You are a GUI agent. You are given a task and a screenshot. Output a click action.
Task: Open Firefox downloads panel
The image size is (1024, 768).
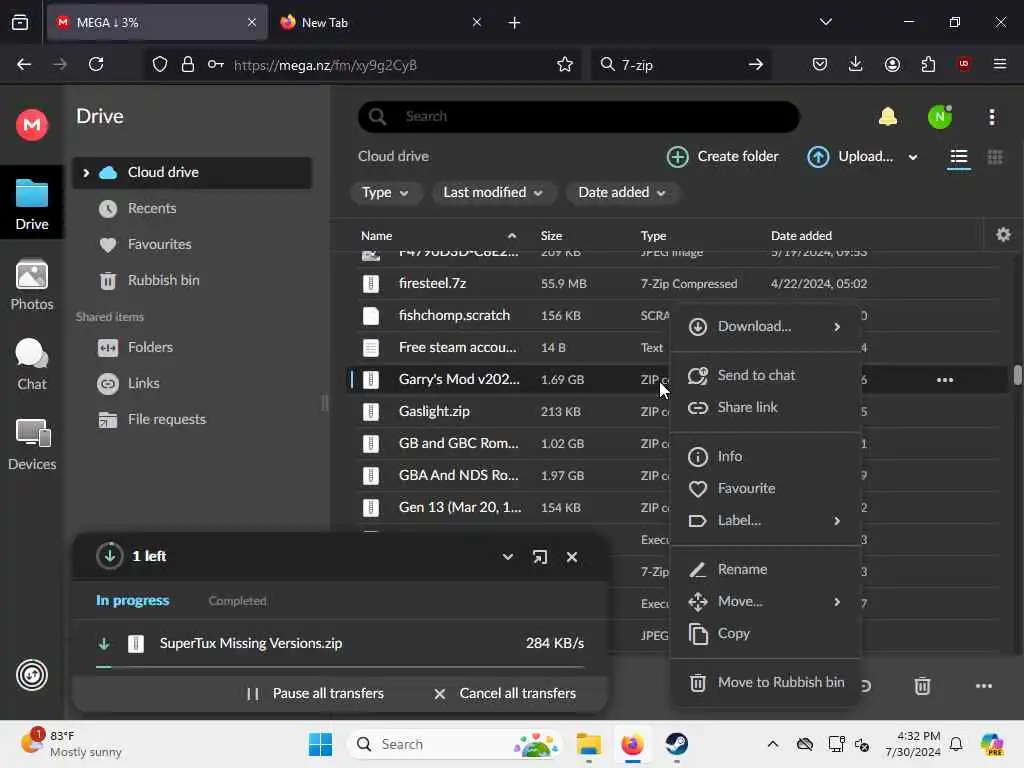pyautogui.click(x=856, y=64)
